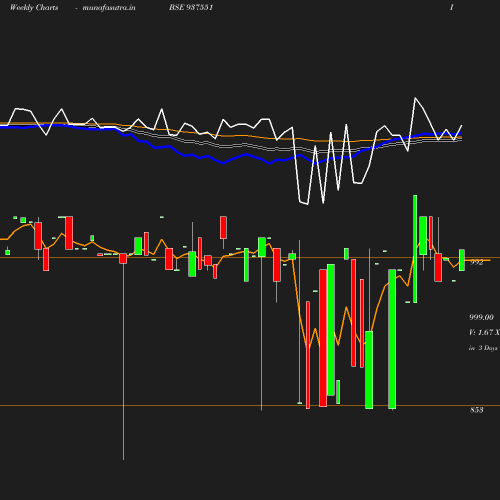500x500 pixels.
Task: Click the '999.00' price value
Action: (x=481, y=317)
